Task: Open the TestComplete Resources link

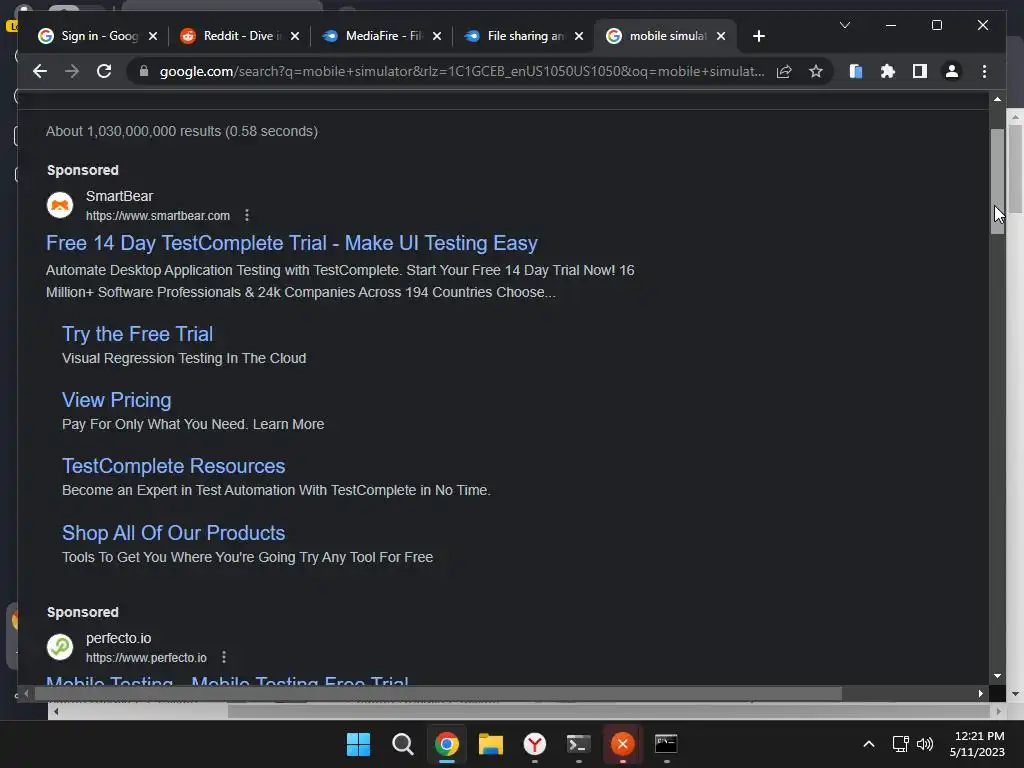Action: pos(173,466)
